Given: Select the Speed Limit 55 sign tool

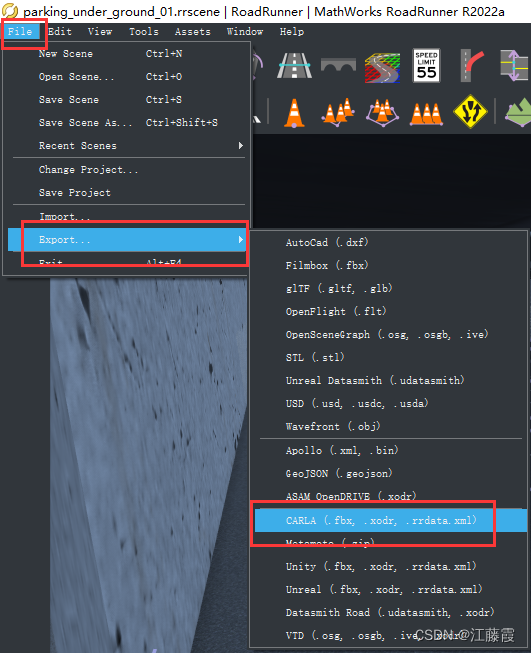Looking at the screenshot, I should coord(426,65).
